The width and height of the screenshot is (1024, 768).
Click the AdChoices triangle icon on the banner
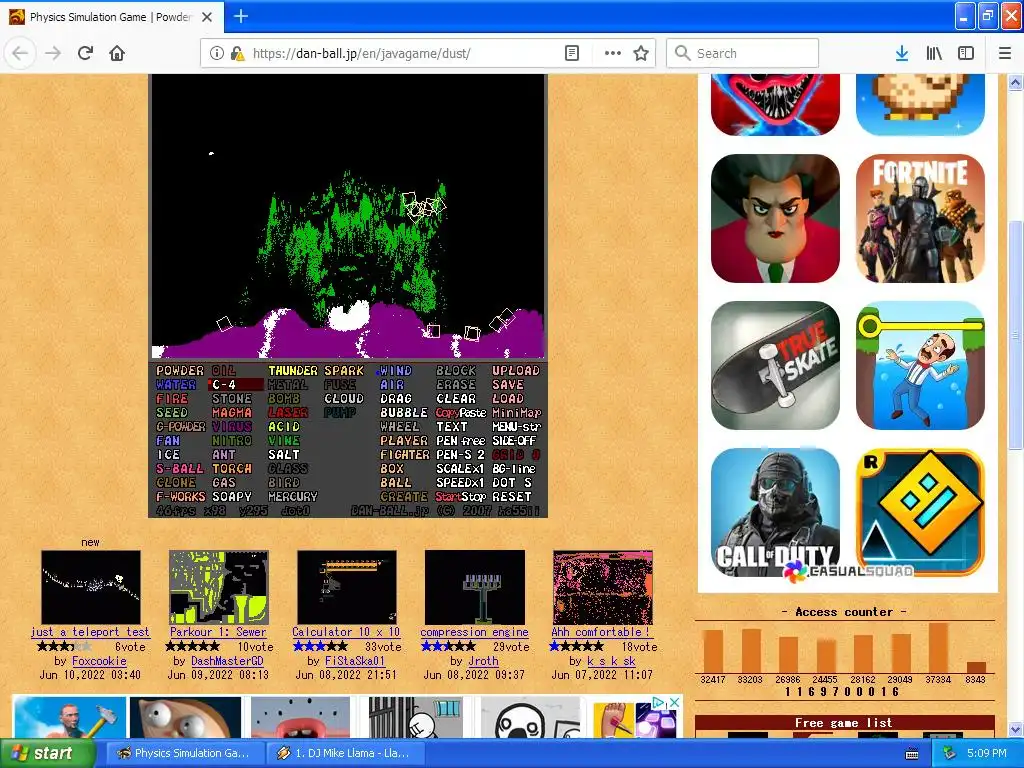point(660,702)
